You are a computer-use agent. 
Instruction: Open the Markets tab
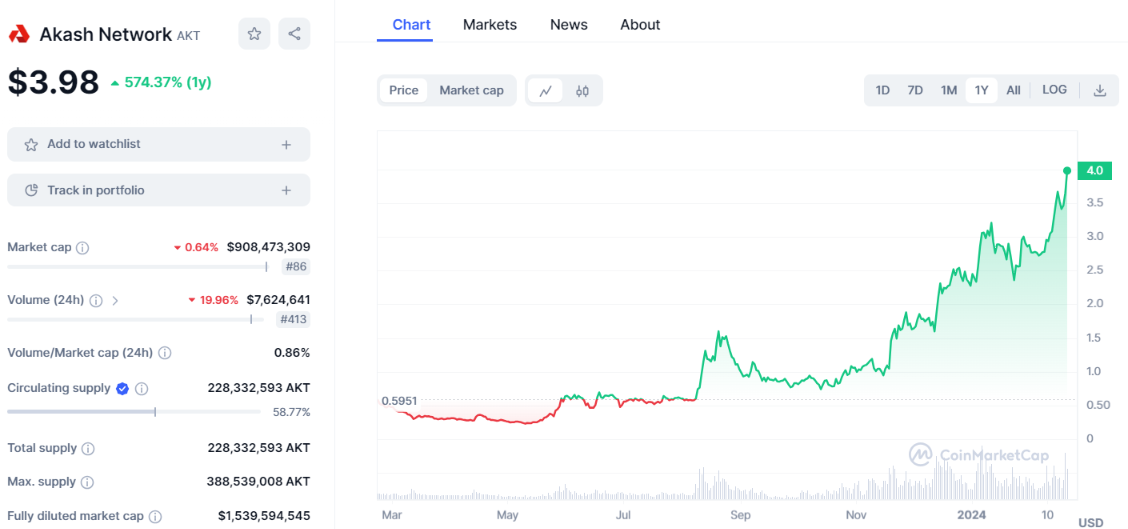coord(490,25)
